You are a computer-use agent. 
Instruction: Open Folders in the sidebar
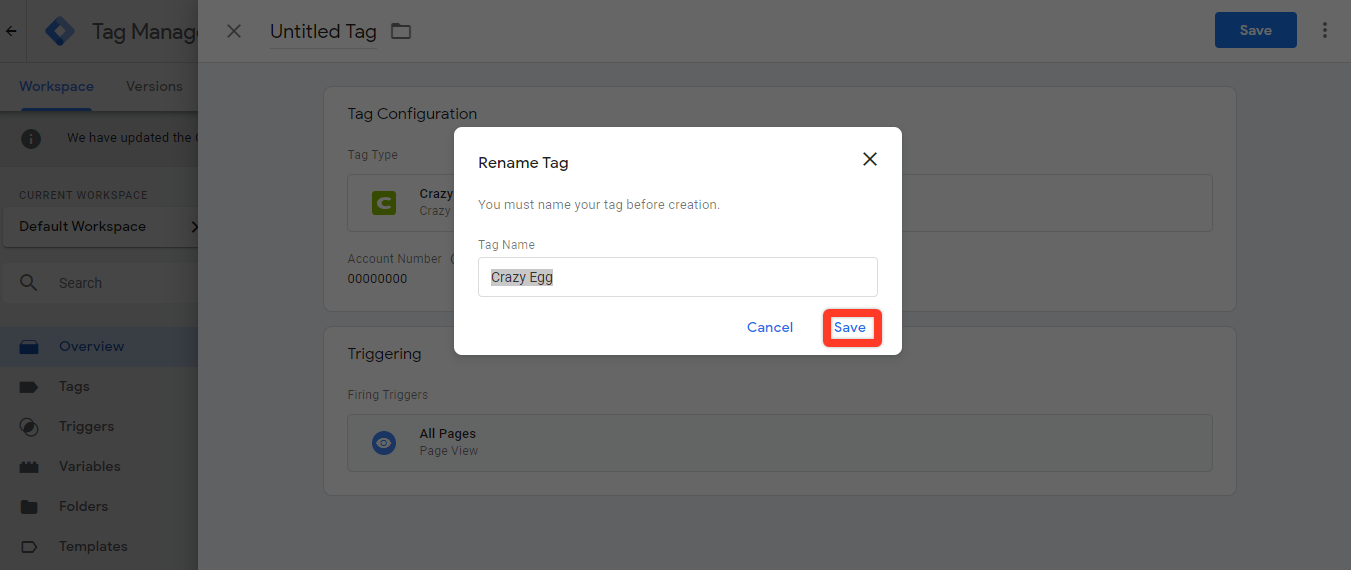pyautogui.click(x=99, y=506)
